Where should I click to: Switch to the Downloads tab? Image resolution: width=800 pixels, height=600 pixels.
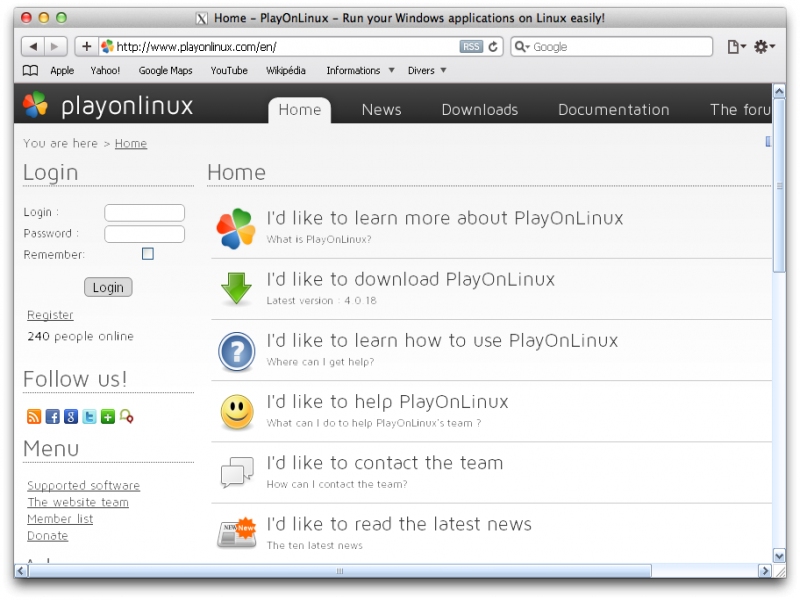tap(479, 110)
